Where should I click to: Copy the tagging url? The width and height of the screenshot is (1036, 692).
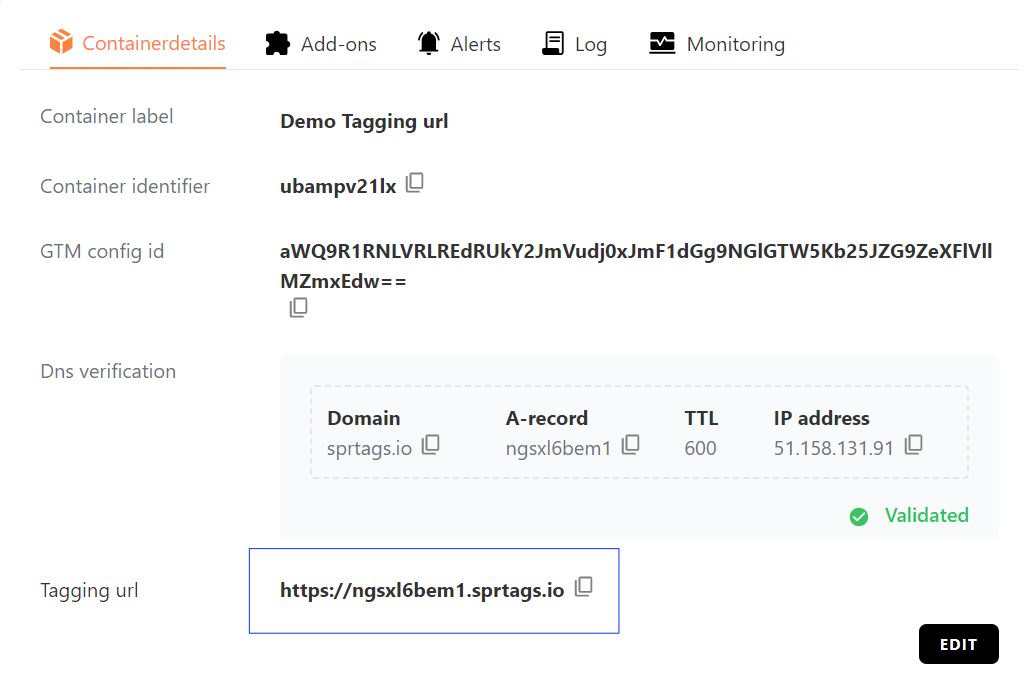tap(583, 587)
